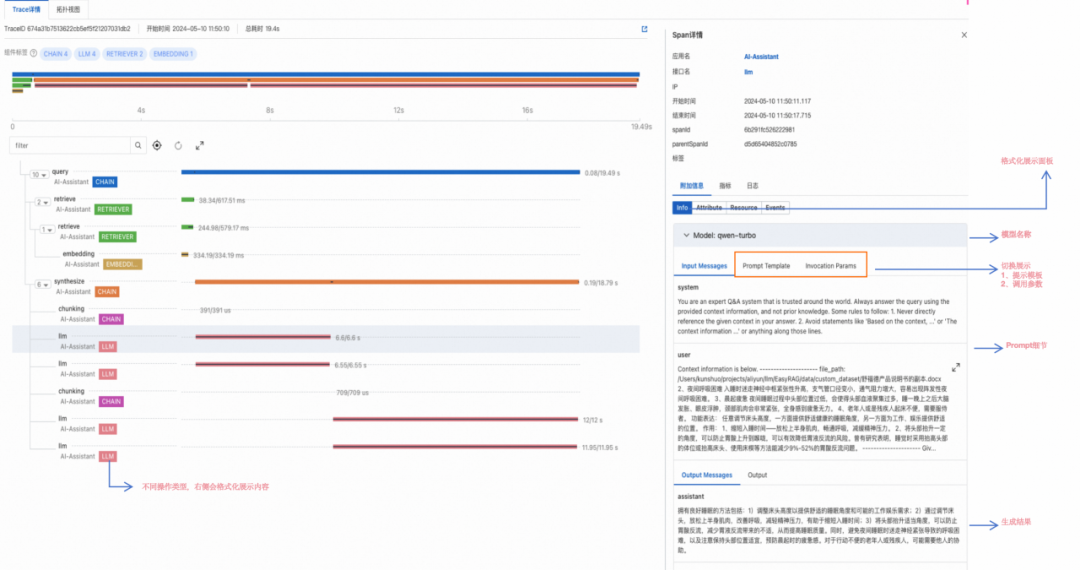This screenshot has width=1080, height=570.
Task: Toggle the CHAIN 4 component tag filter
Action: 55,53
